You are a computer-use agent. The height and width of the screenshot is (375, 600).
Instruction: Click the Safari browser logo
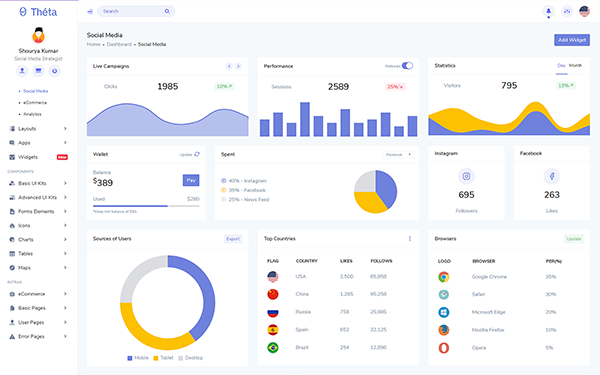pyautogui.click(x=443, y=294)
